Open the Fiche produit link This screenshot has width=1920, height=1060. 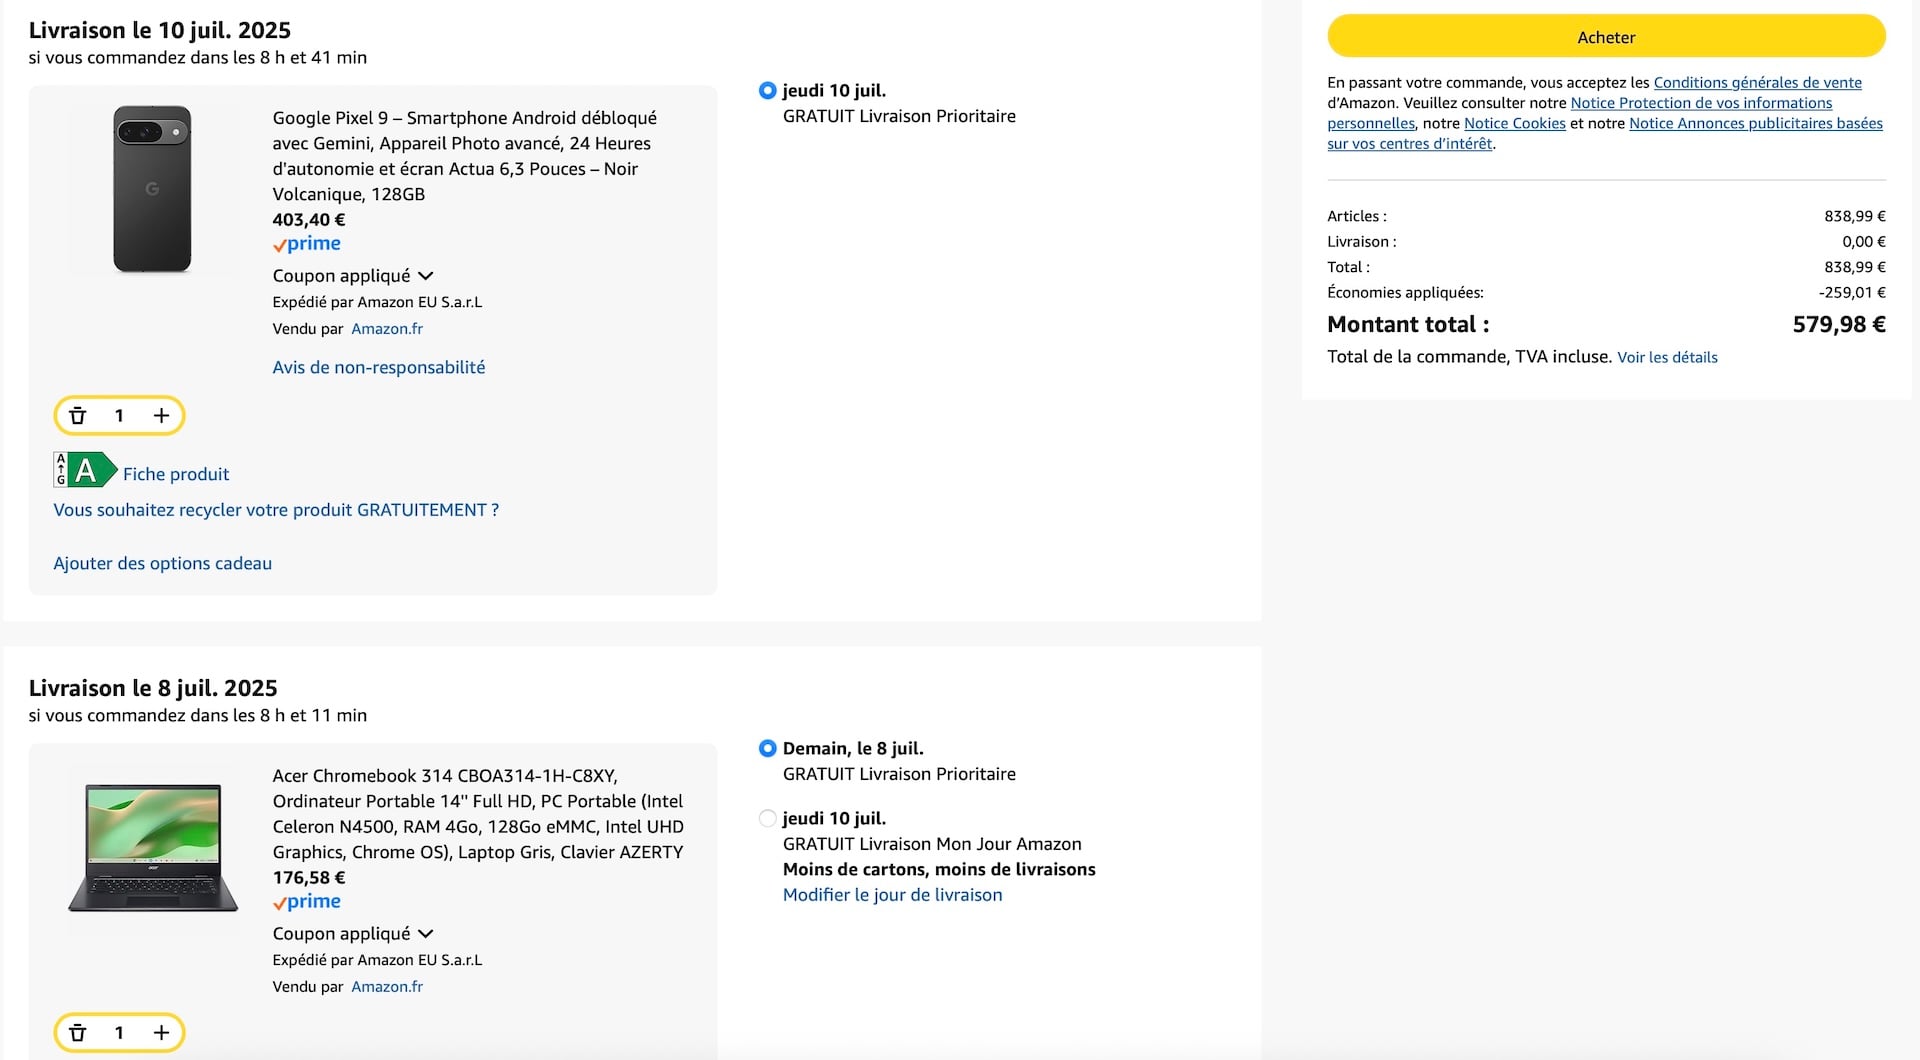coord(176,474)
